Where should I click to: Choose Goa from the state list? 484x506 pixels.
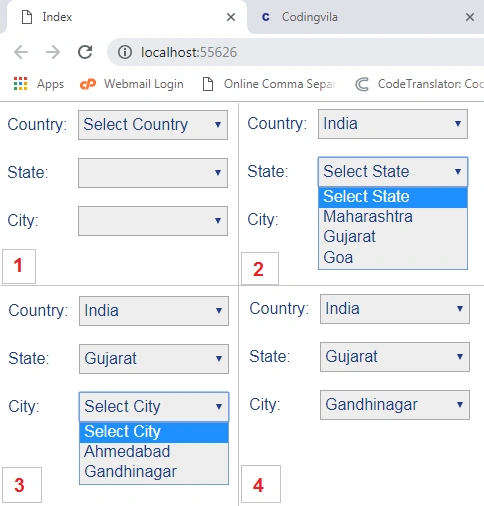393,257
